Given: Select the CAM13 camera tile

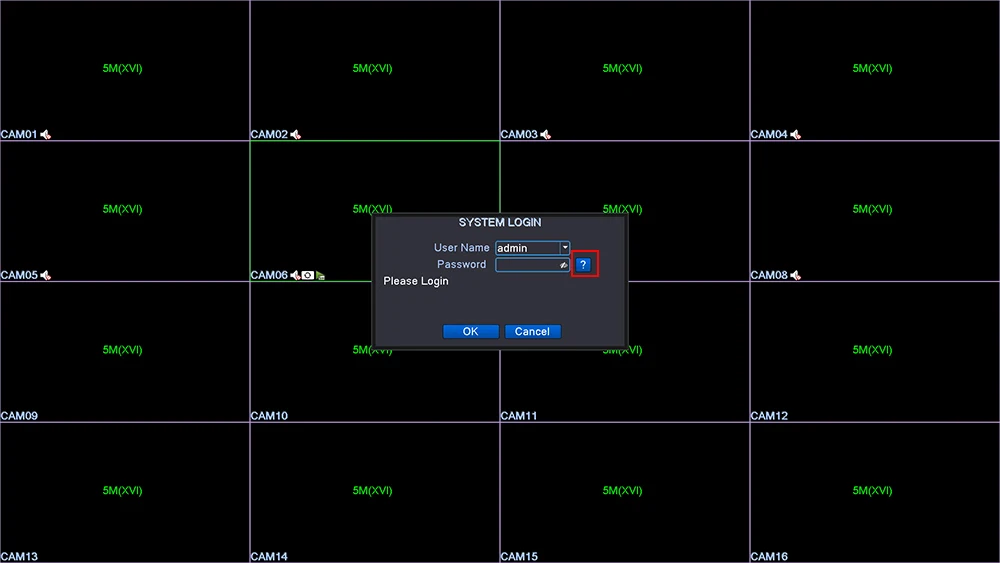Looking at the screenshot, I should 124,492.
